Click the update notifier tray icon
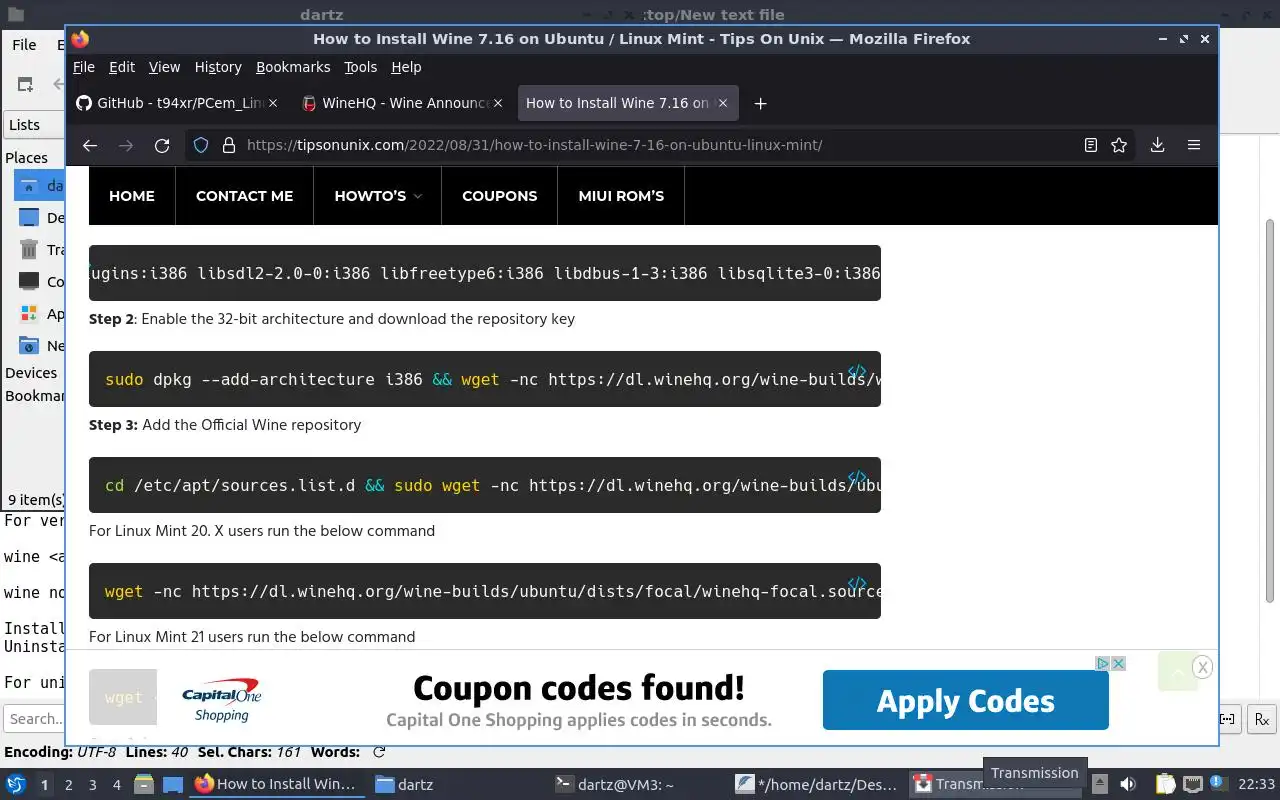1280x800 pixels. (x=1217, y=783)
